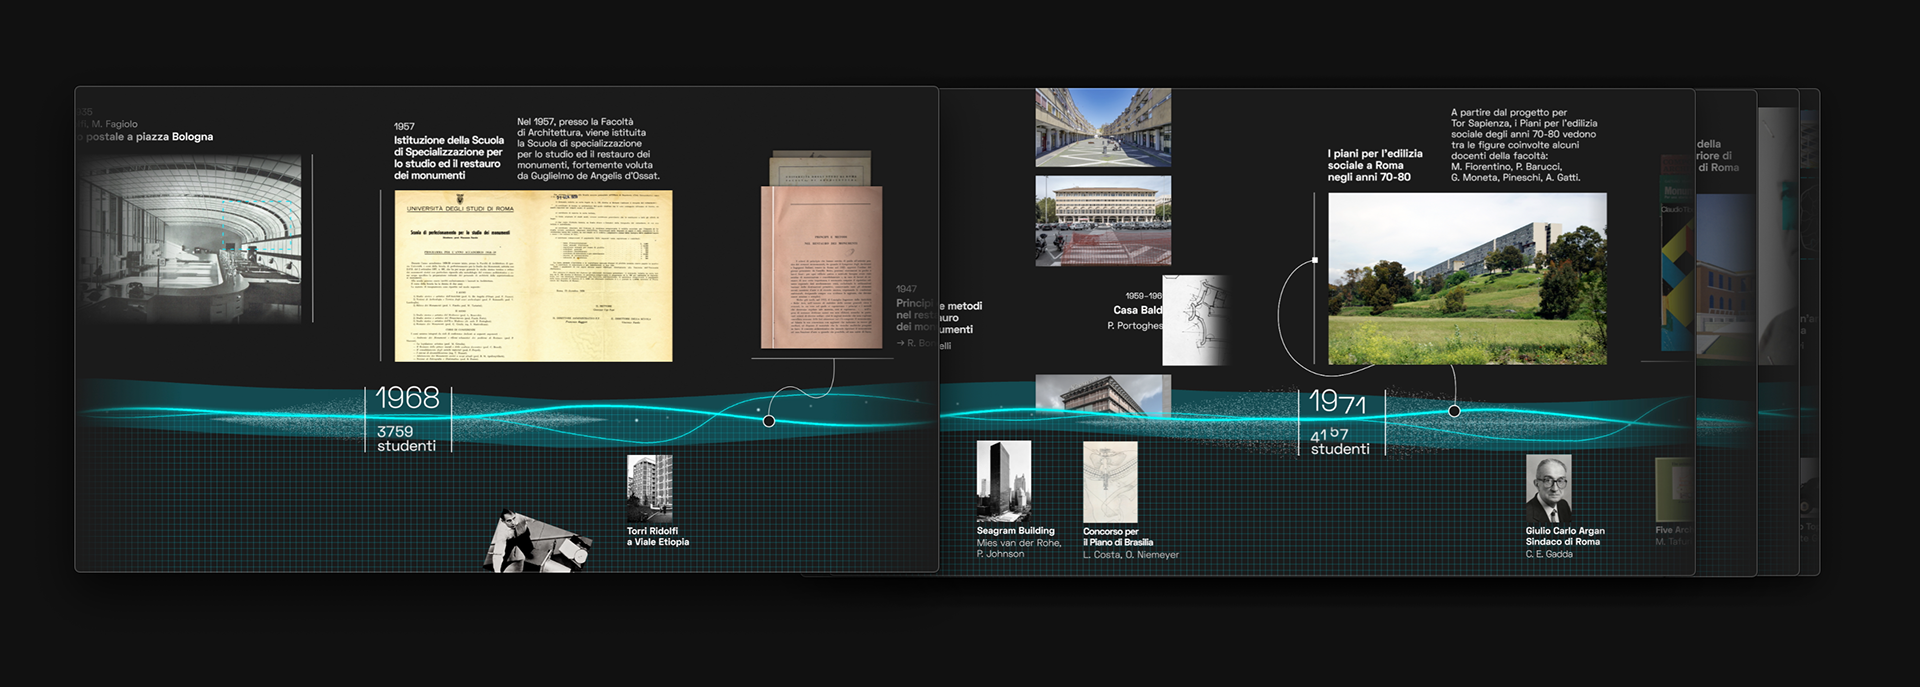Image resolution: width=1920 pixels, height=687 pixels.
Task: Open the social housing green hillside photo
Action: [x=1467, y=279]
